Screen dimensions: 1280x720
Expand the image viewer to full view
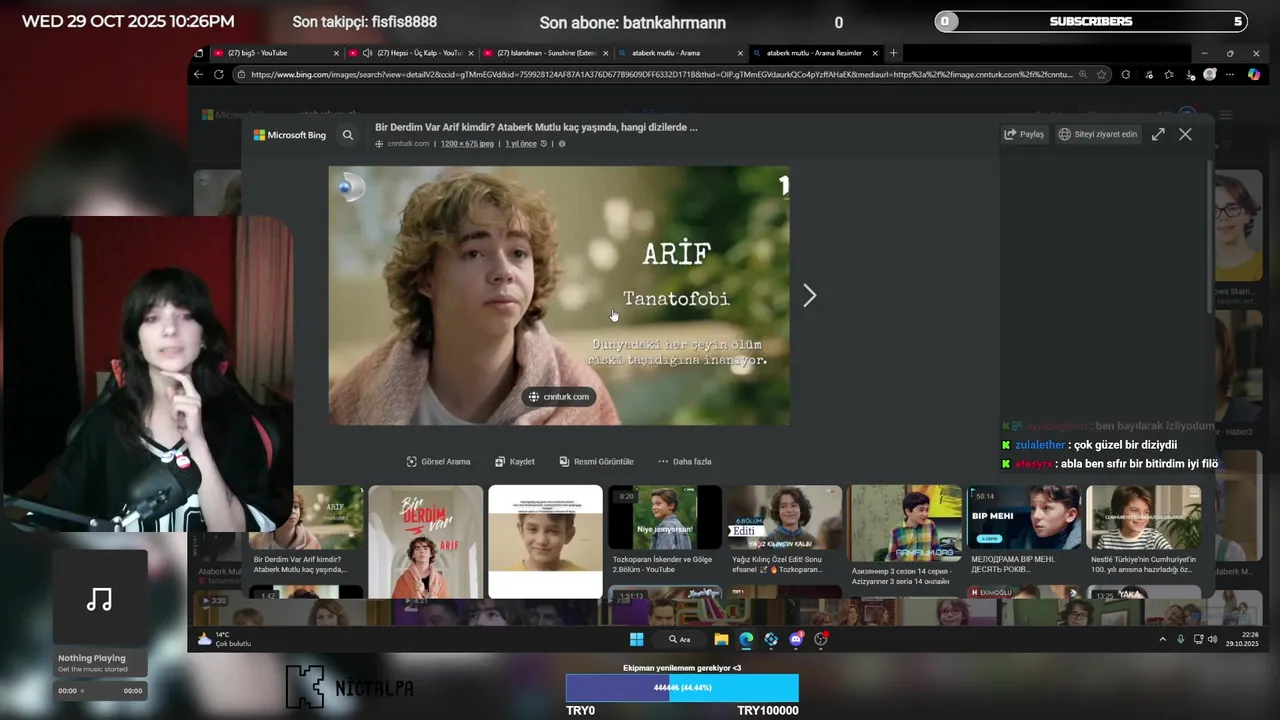point(1158,134)
